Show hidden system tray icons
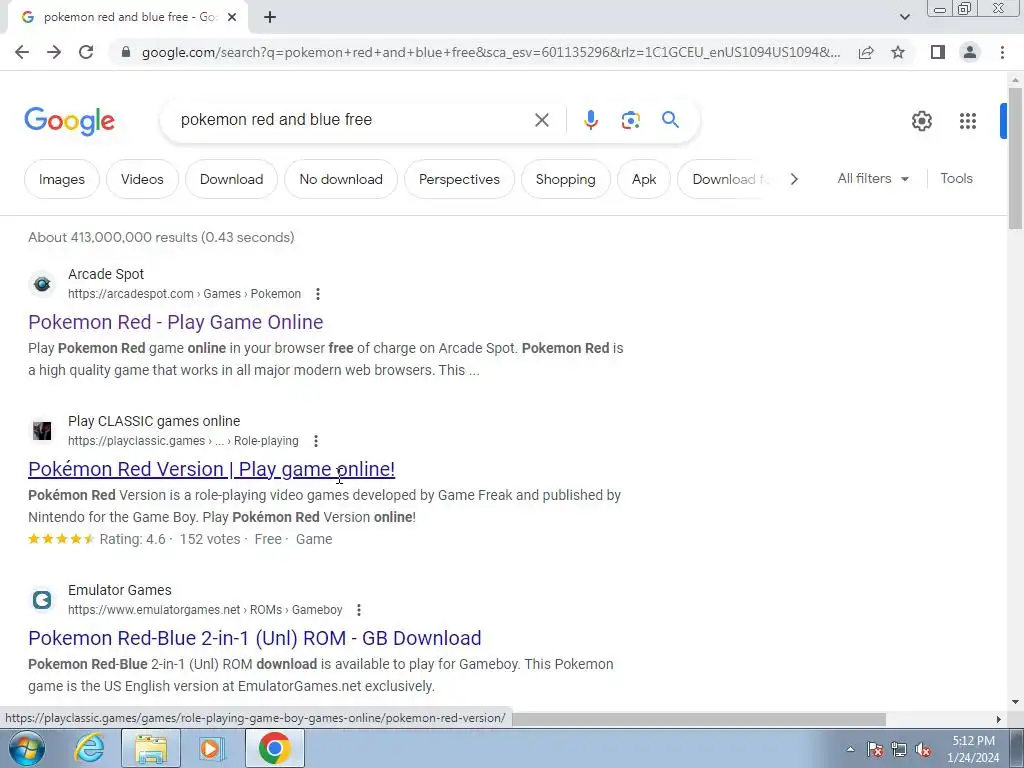Screen dimensions: 1024x768 pyautogui.click(x=850, y=749)
